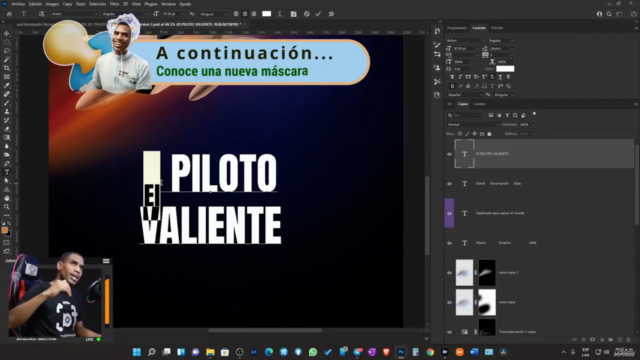
Task: Switch to the Canales tab
Action: pyautogui.click(x=479, y=104)
